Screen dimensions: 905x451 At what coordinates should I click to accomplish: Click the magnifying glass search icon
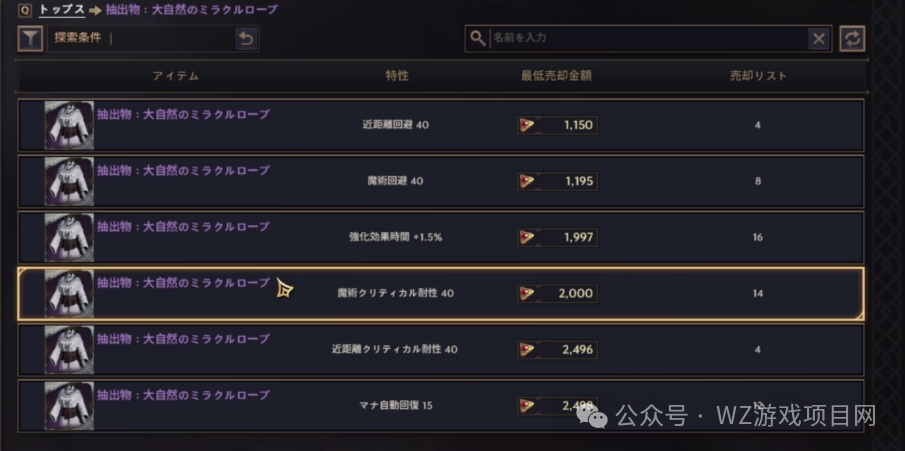tap(478, 38)
